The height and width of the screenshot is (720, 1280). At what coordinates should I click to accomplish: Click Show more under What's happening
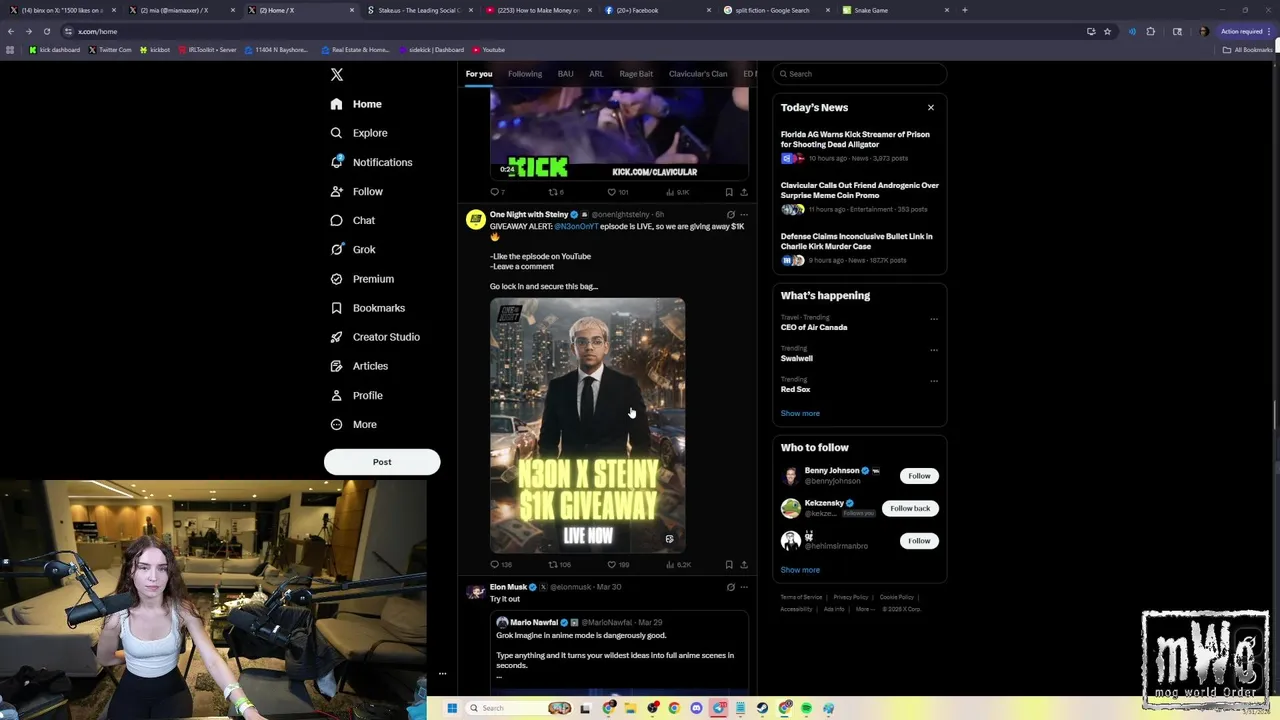(800, 413)
